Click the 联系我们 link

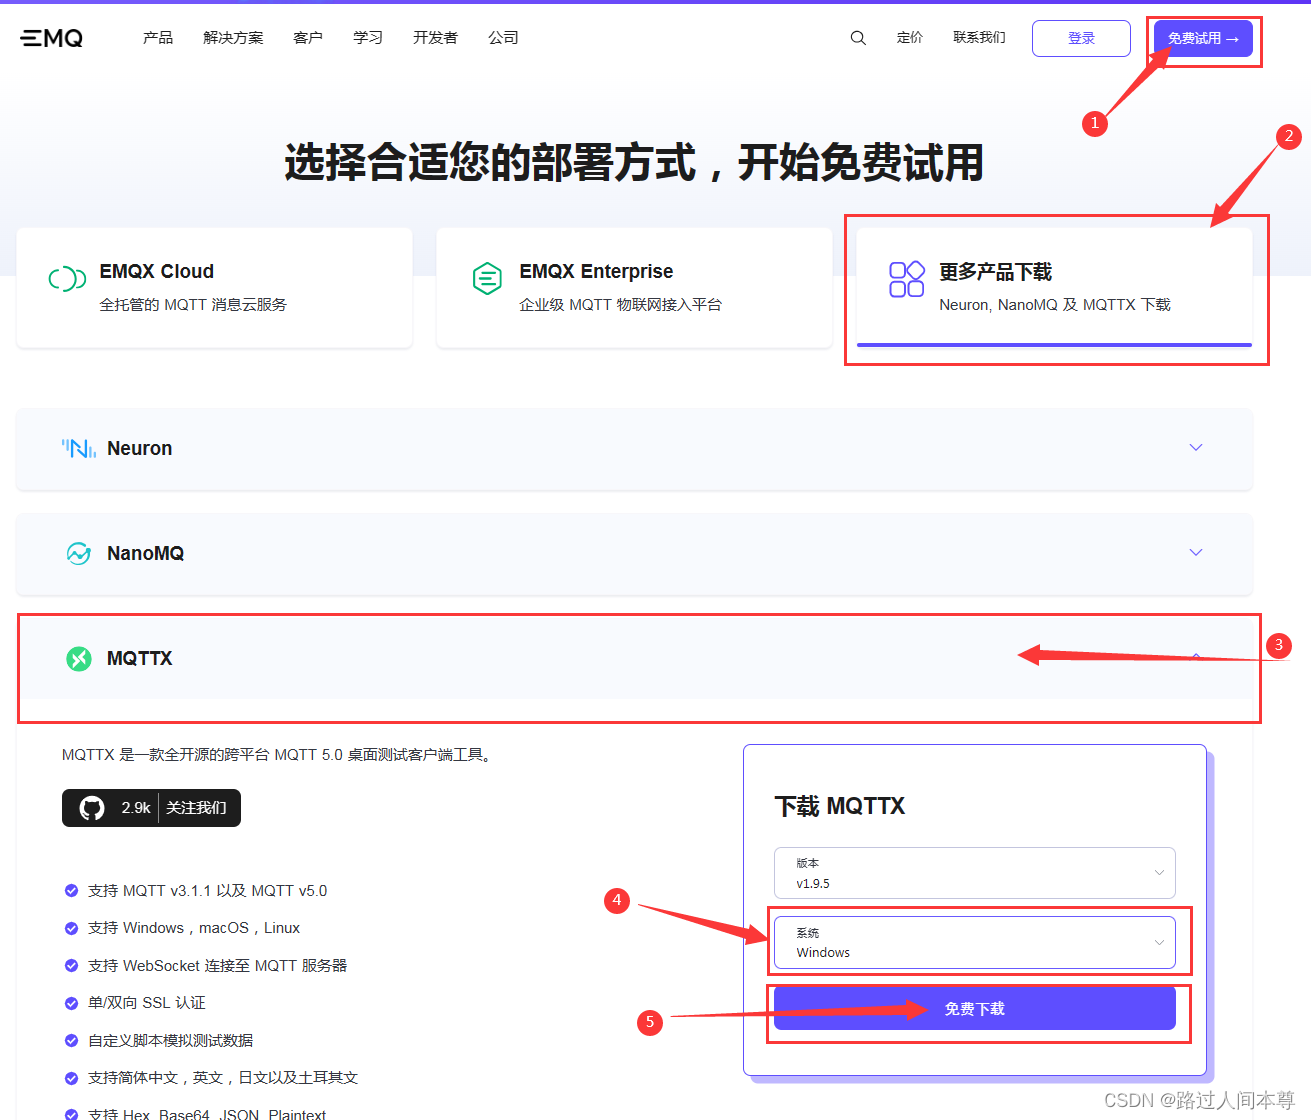point(979,38)
